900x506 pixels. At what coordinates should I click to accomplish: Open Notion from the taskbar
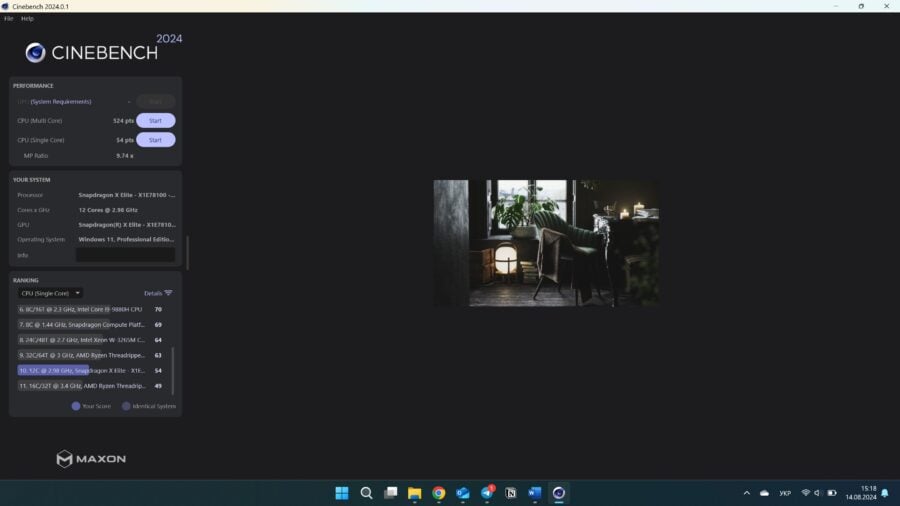point(511,493)
